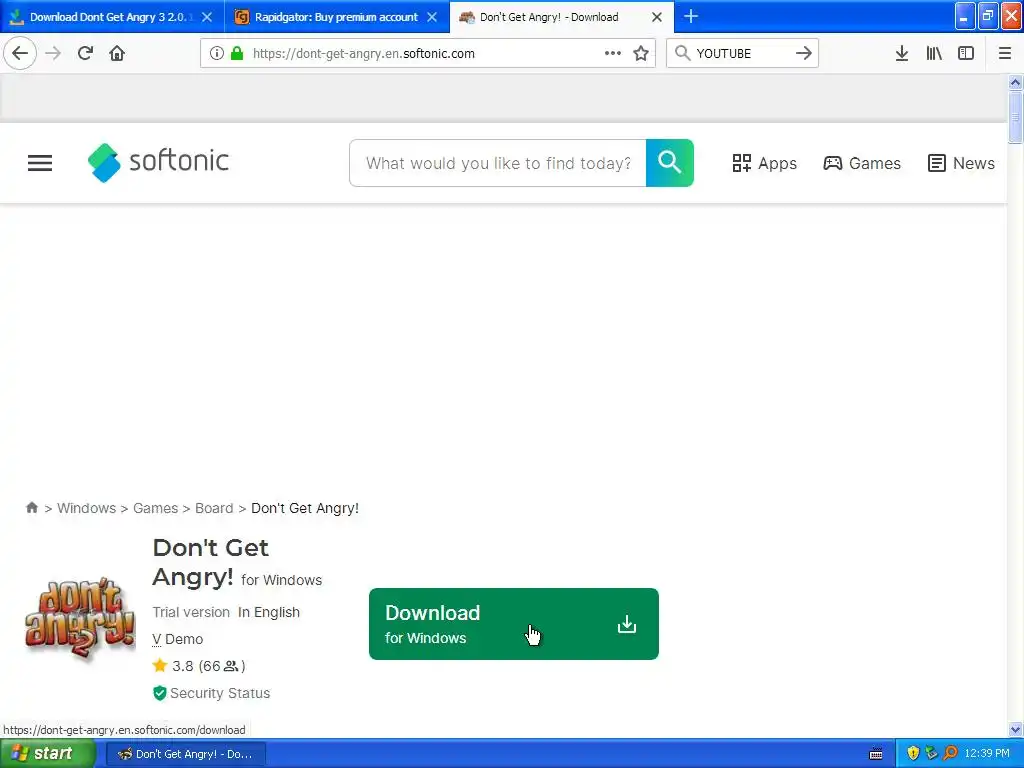The image size is (1024, 768).
Task: Click the Security Status link
Action: pos(220,693)
